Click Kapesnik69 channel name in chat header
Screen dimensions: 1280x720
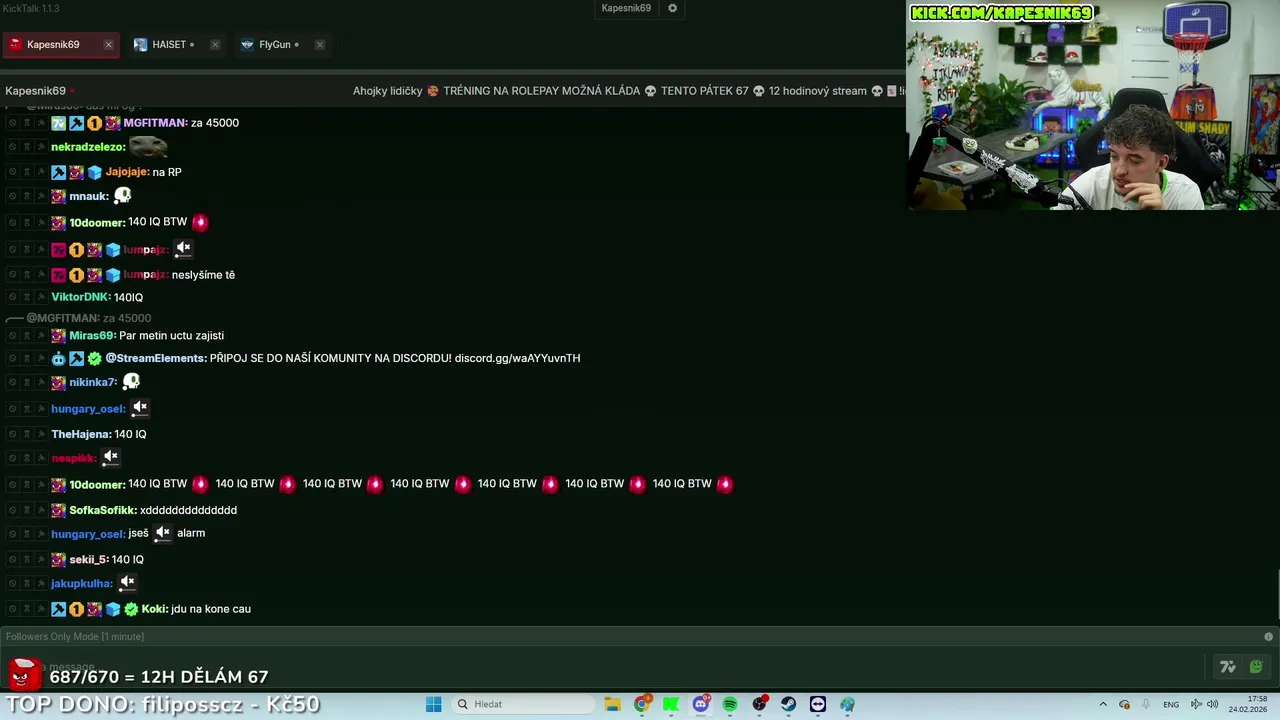[x=35, y=91]
